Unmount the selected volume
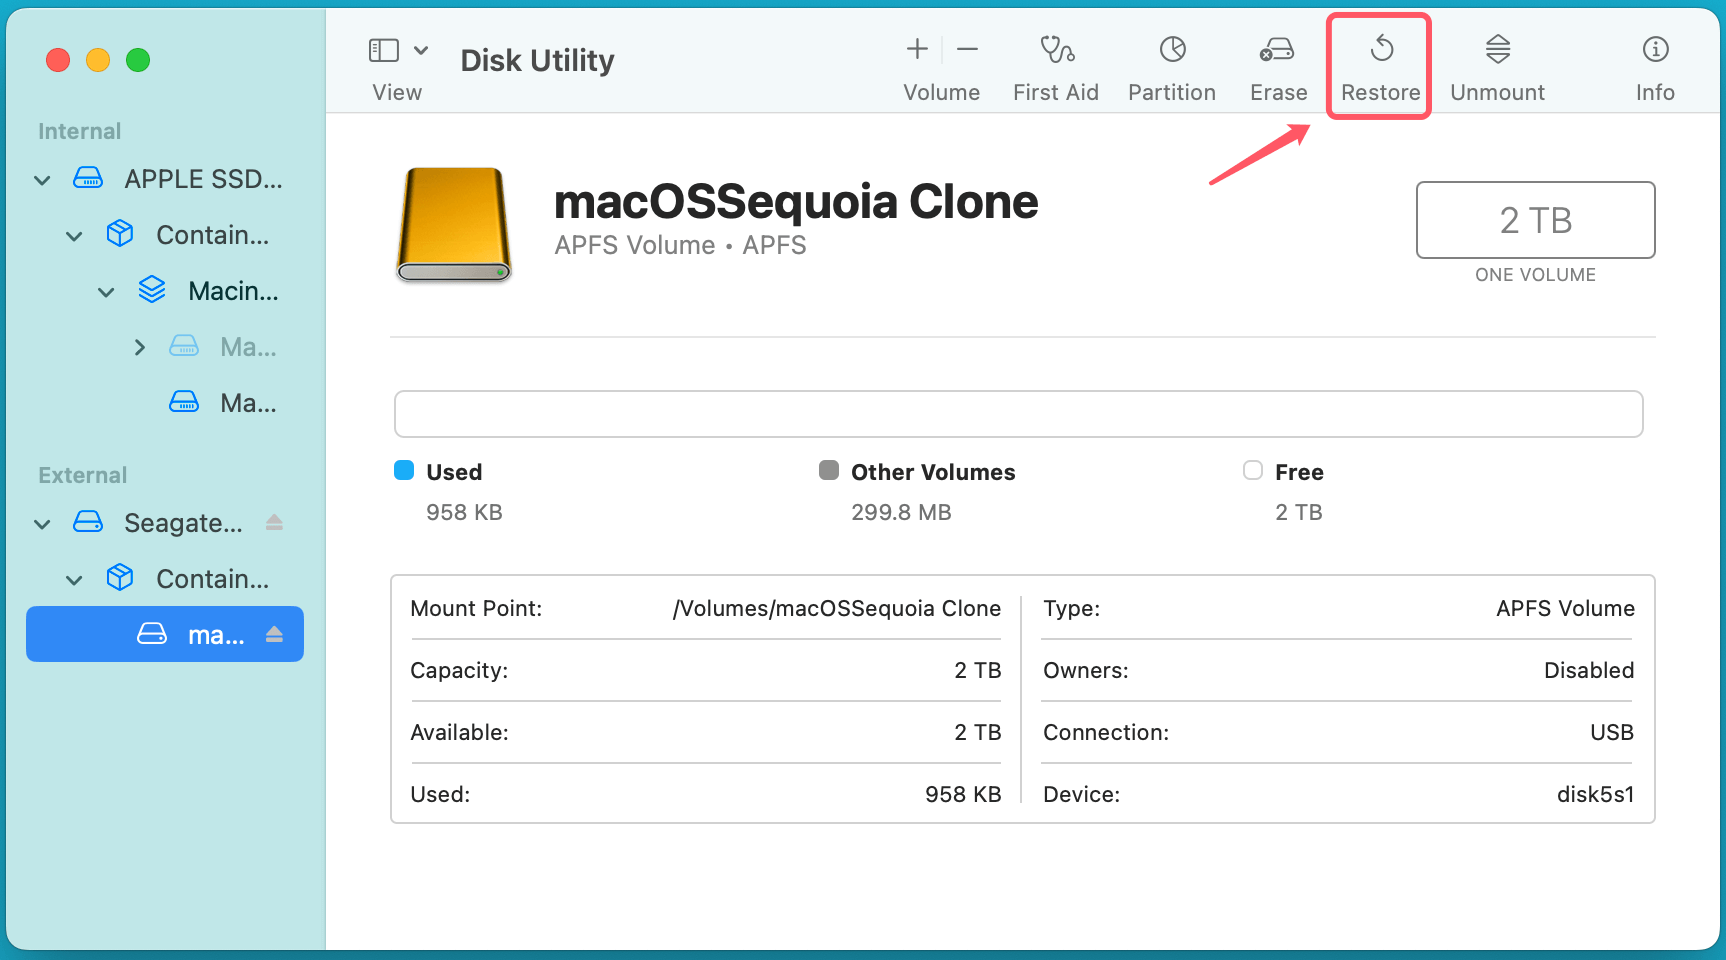This screenshot has width=1726, height=960. point(1497,49)
